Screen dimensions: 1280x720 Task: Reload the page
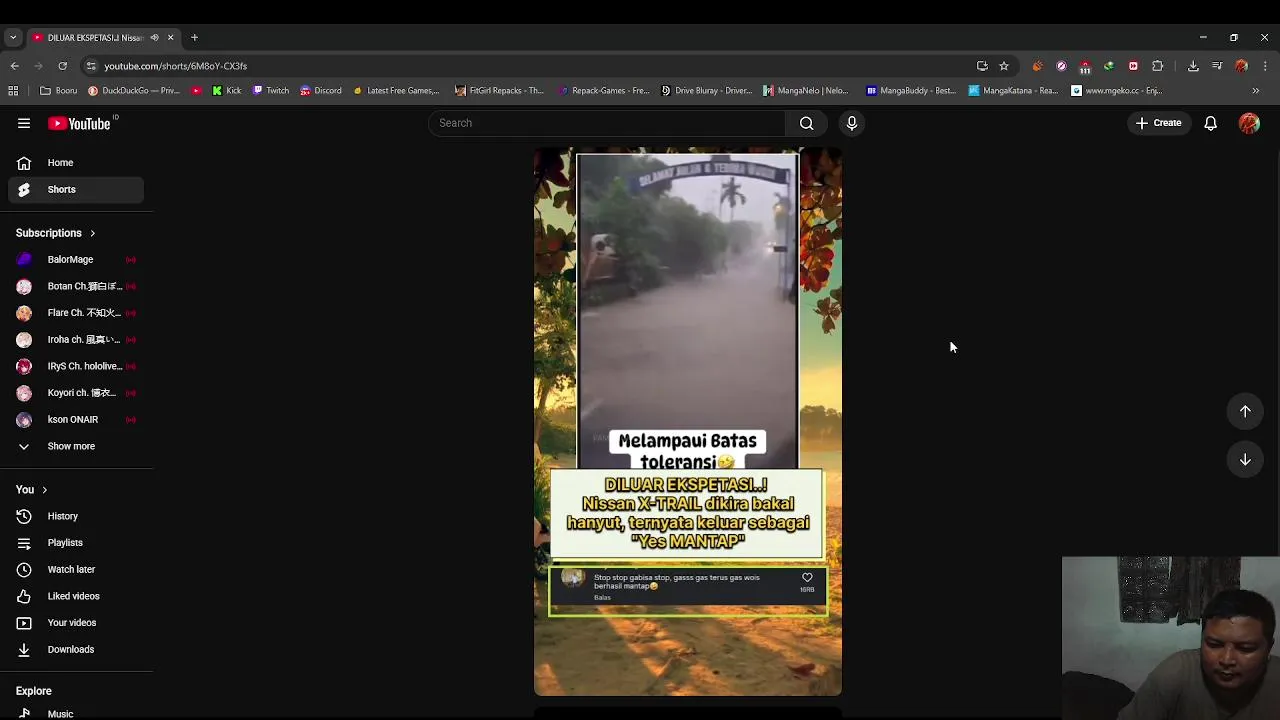tap(62, 66)
